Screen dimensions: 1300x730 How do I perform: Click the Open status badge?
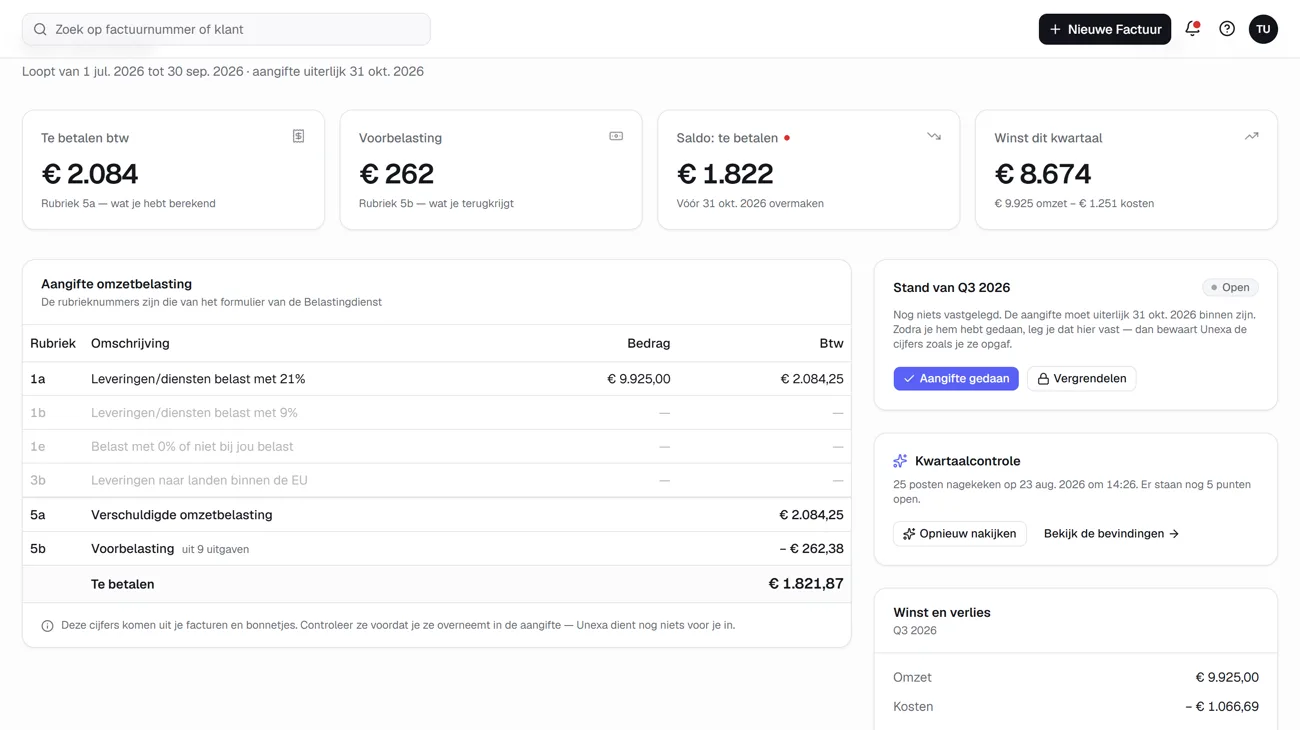[x=1230, y=287]
